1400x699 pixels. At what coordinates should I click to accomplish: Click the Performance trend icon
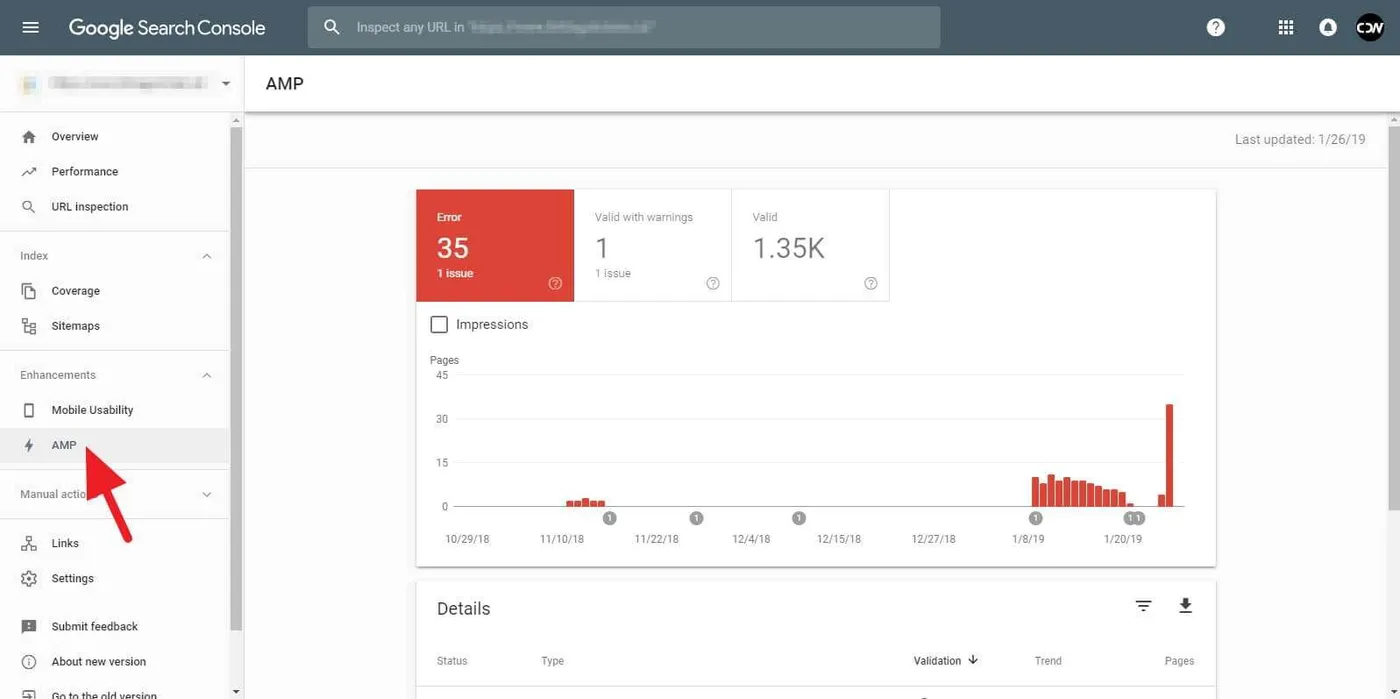[x=29, y=171]
